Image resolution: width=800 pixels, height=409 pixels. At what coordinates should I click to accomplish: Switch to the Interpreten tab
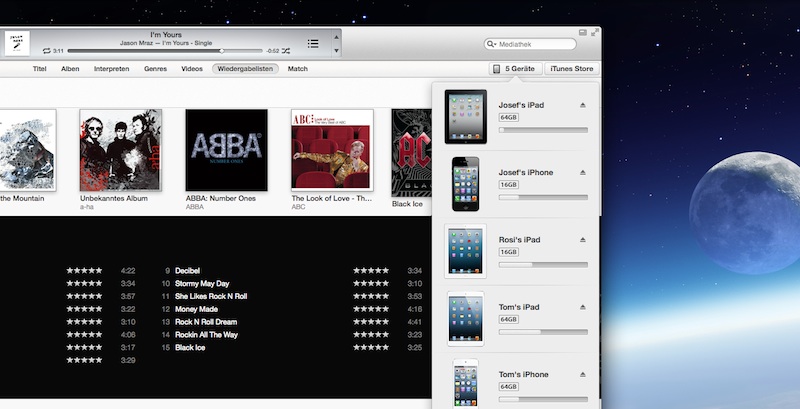[111, 69]
